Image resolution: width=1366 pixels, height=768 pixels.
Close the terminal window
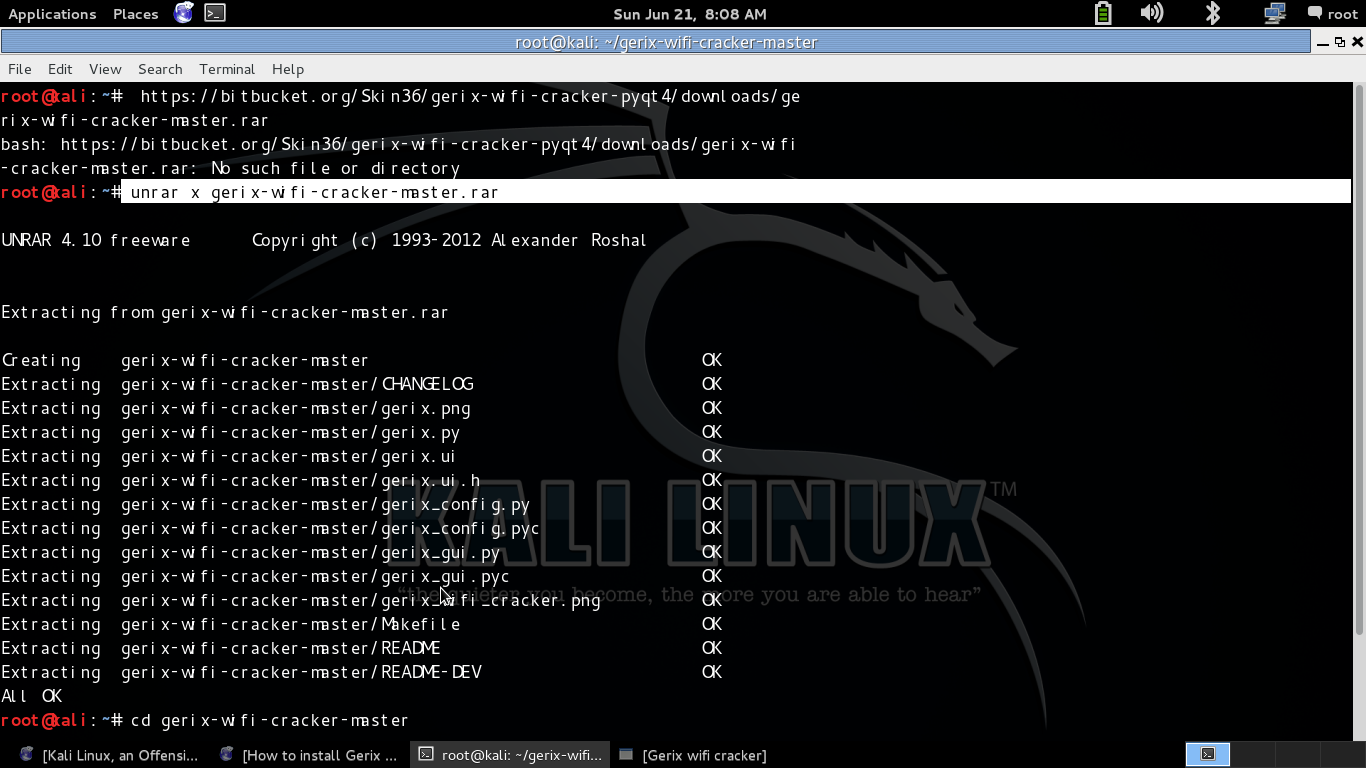pos(1357,42)
